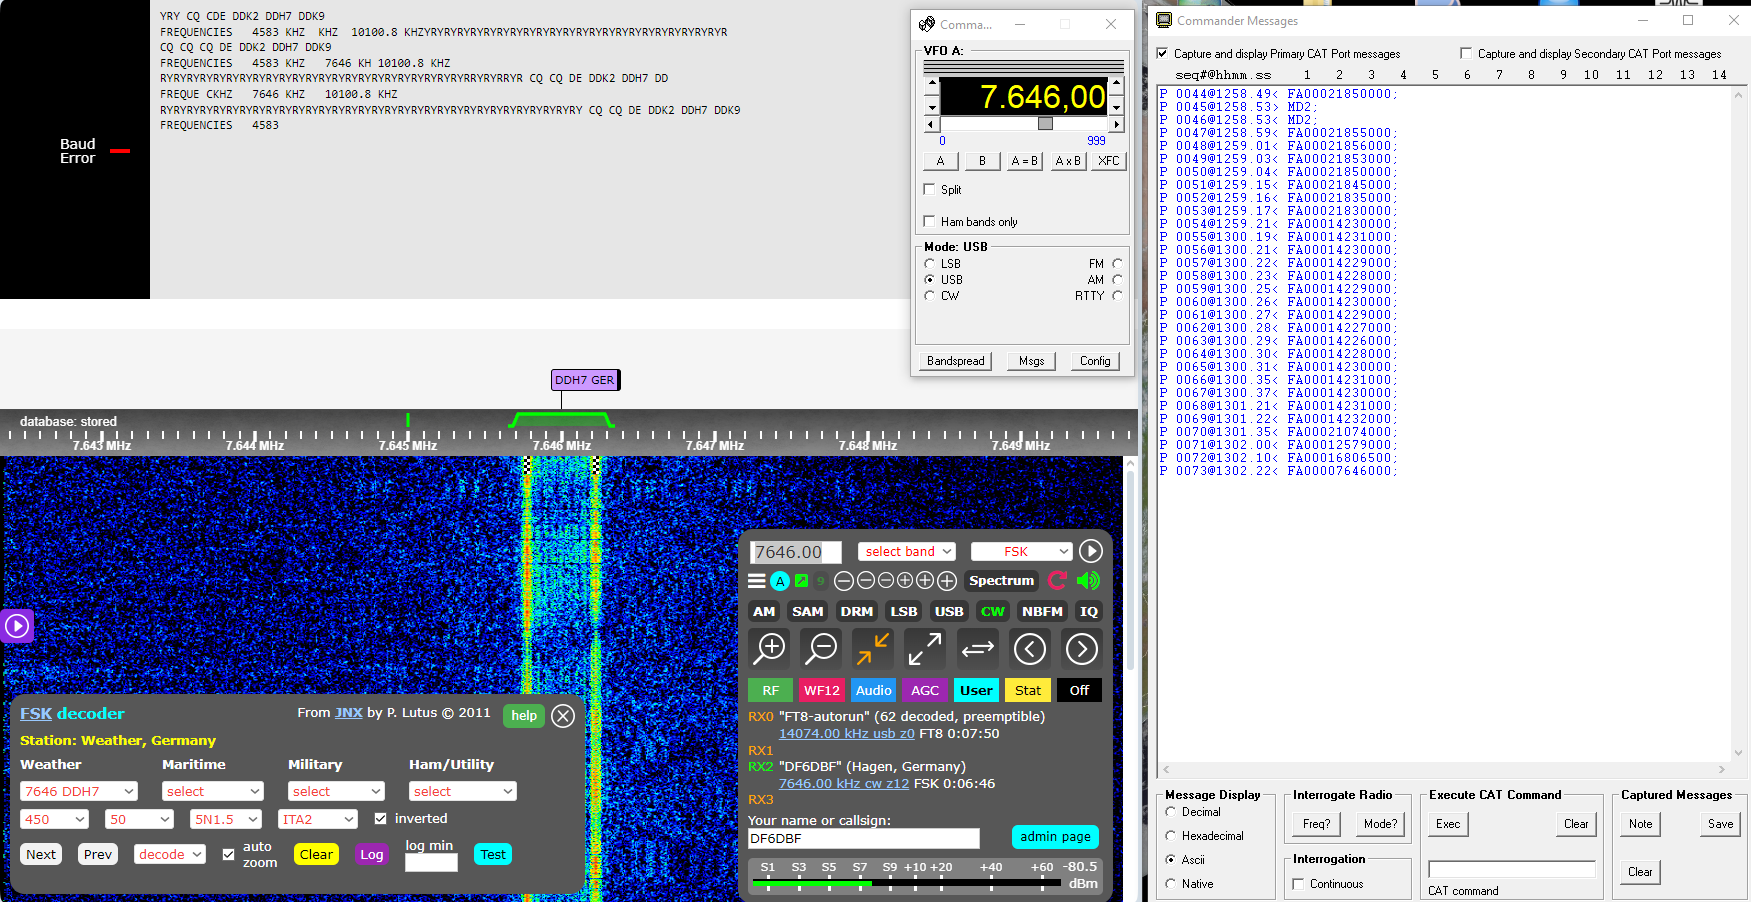This screenshot has height=902, width=1751.
Task: Click the Commander window app icon in title bar
Action: (927, 24)
